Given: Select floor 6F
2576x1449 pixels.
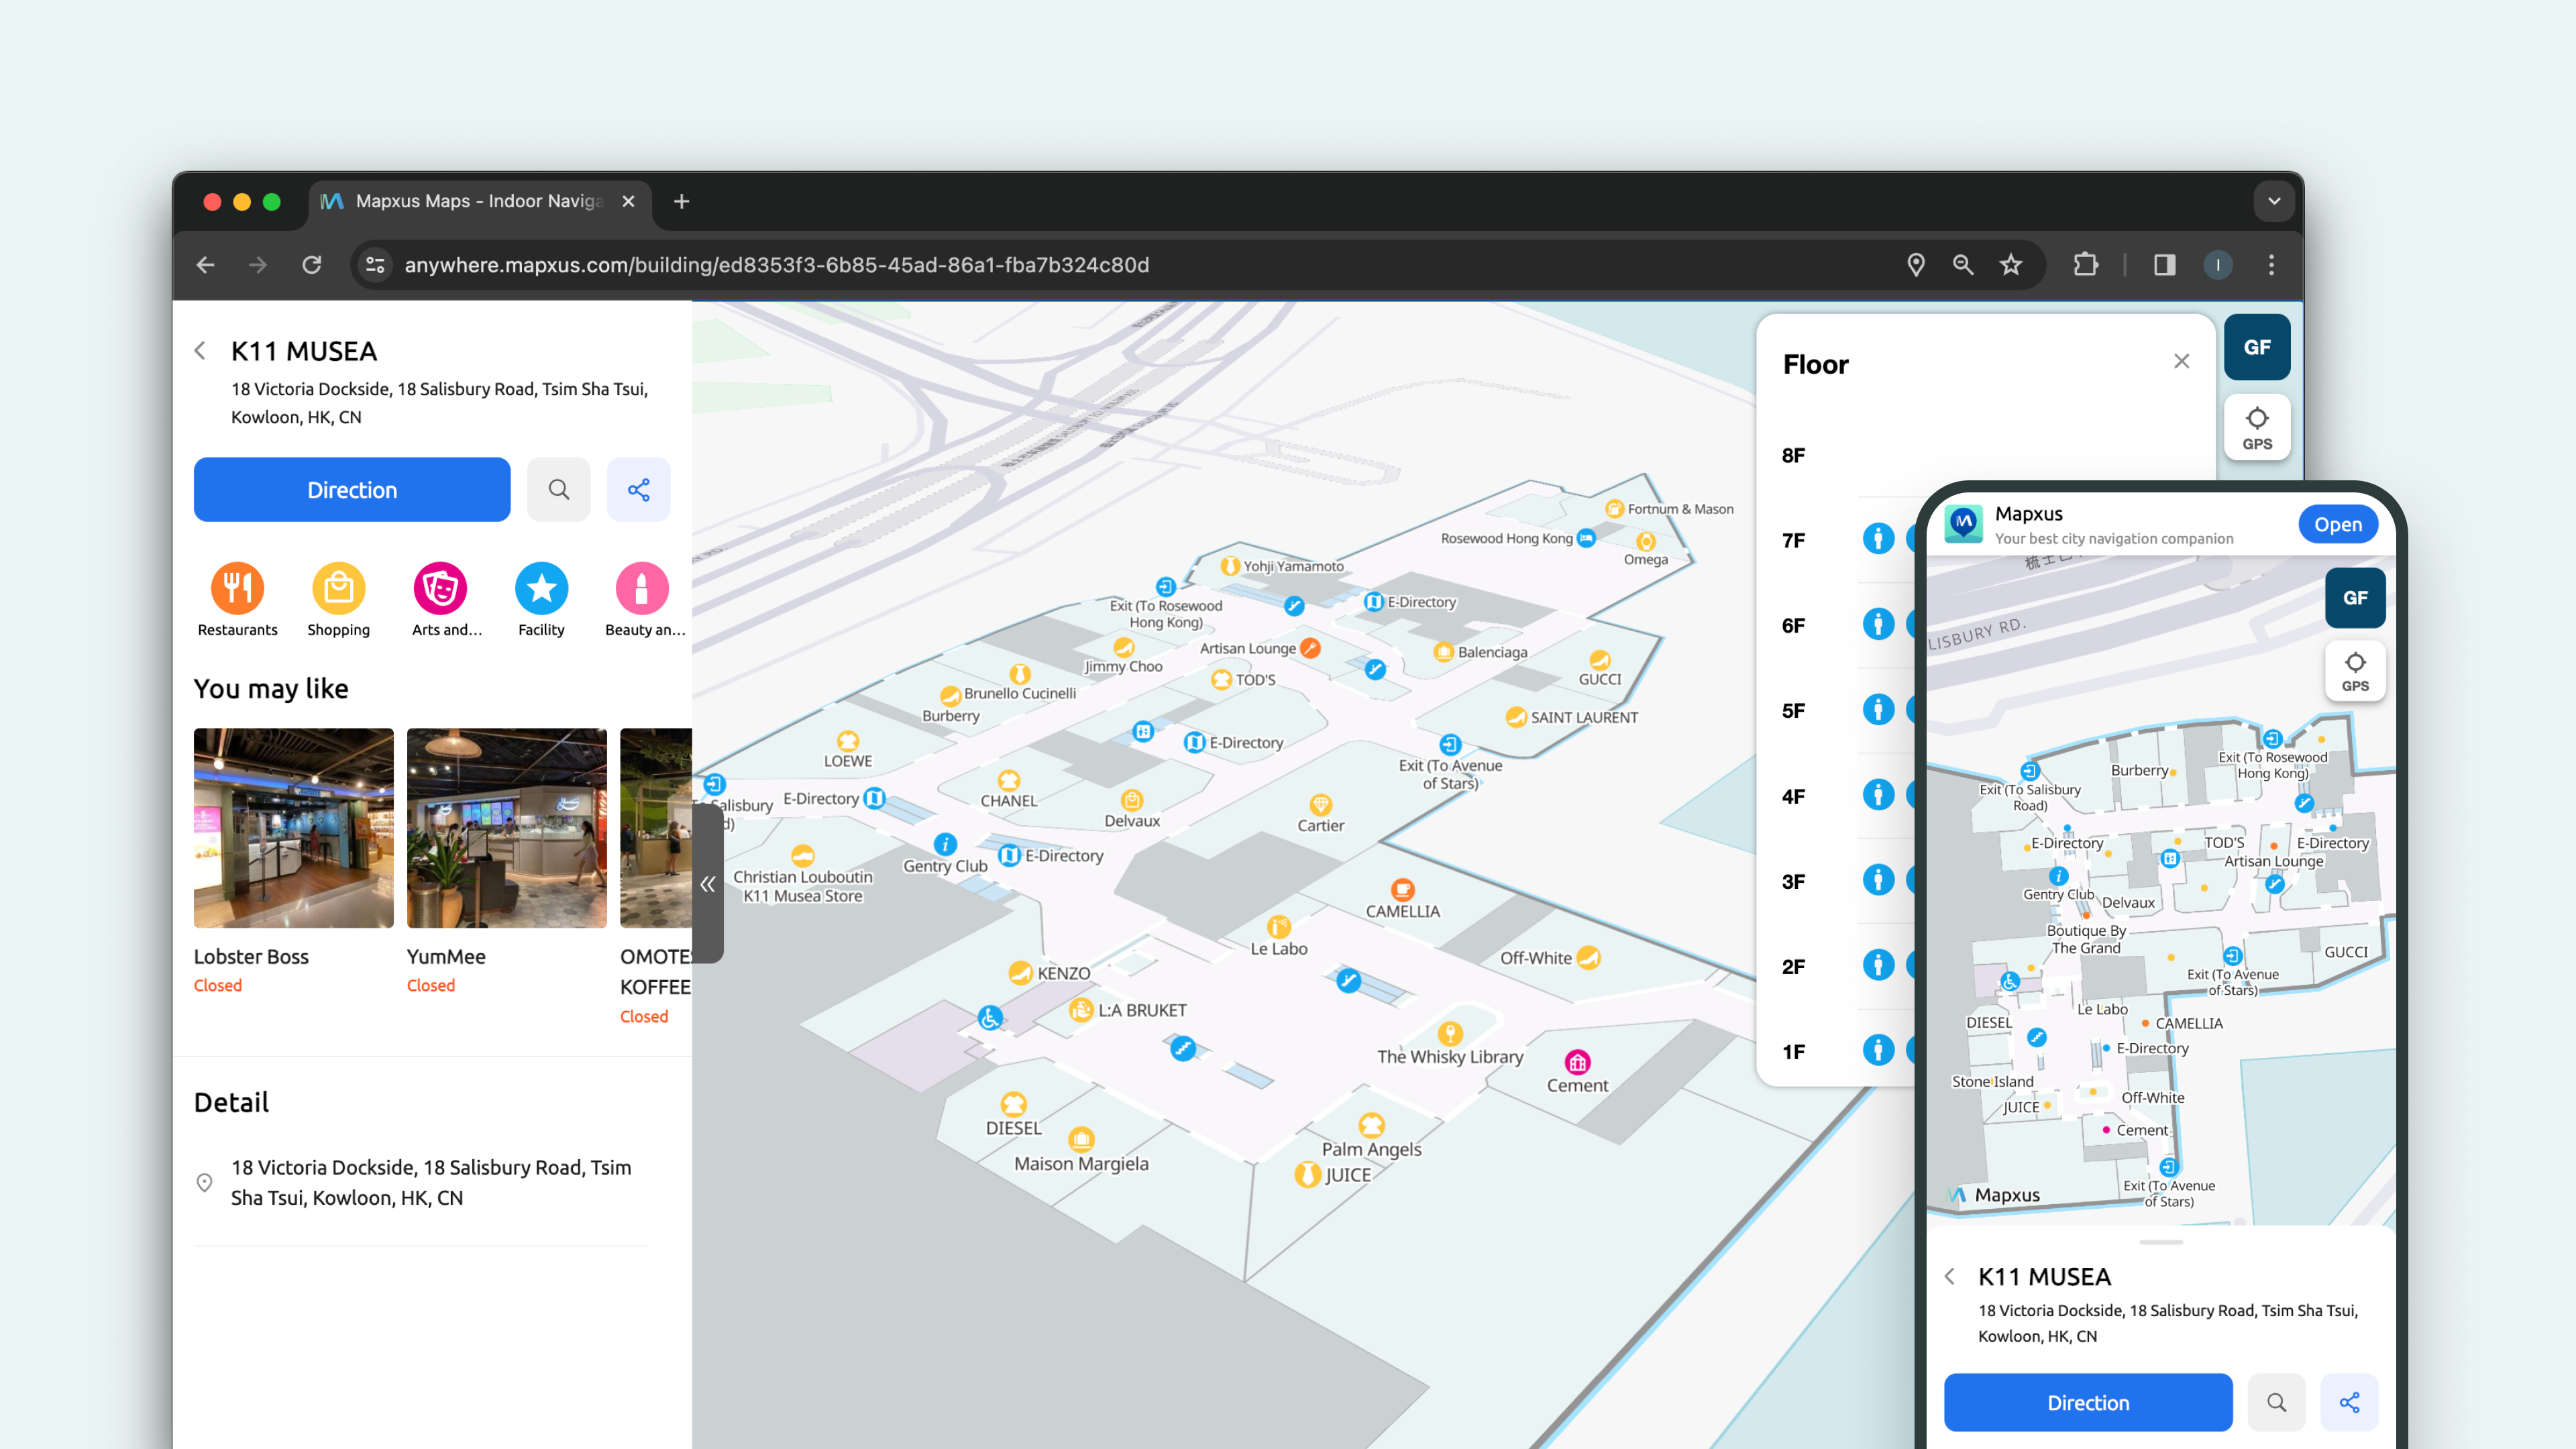Looking at the screenshot, I should pos(1794,626).
